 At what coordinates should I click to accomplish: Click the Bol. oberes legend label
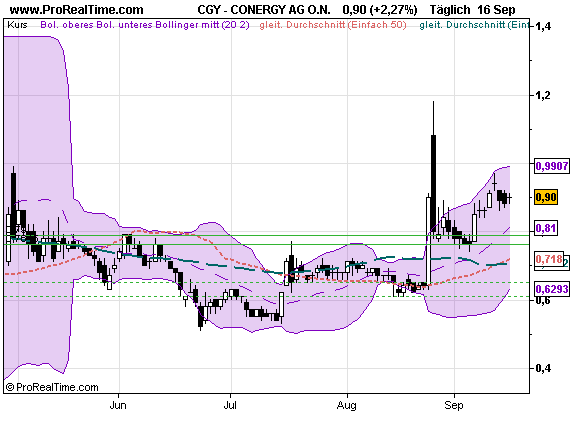point(67,25)
